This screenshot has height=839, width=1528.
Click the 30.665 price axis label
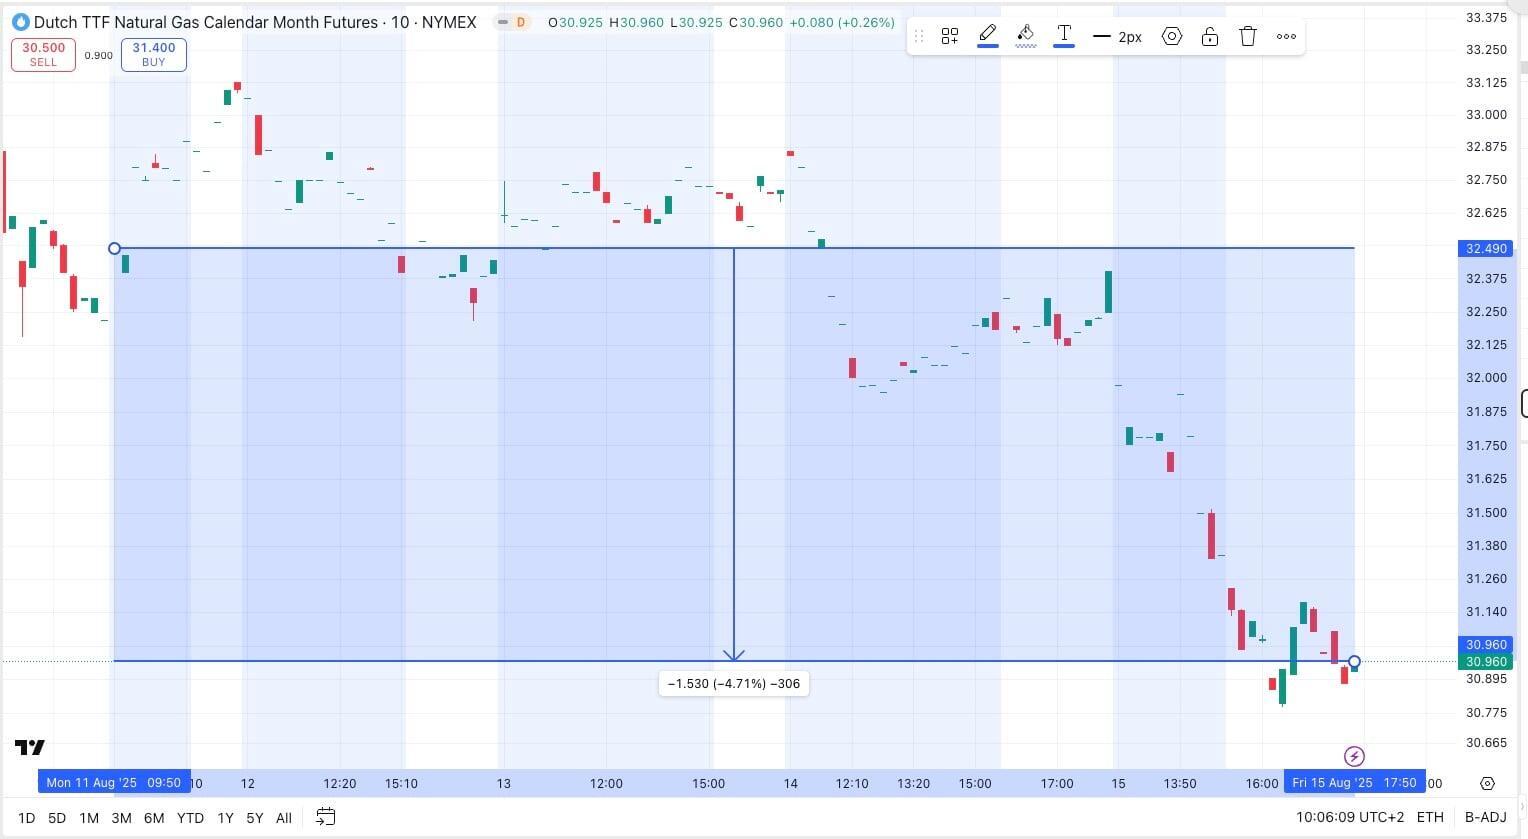1486,743
